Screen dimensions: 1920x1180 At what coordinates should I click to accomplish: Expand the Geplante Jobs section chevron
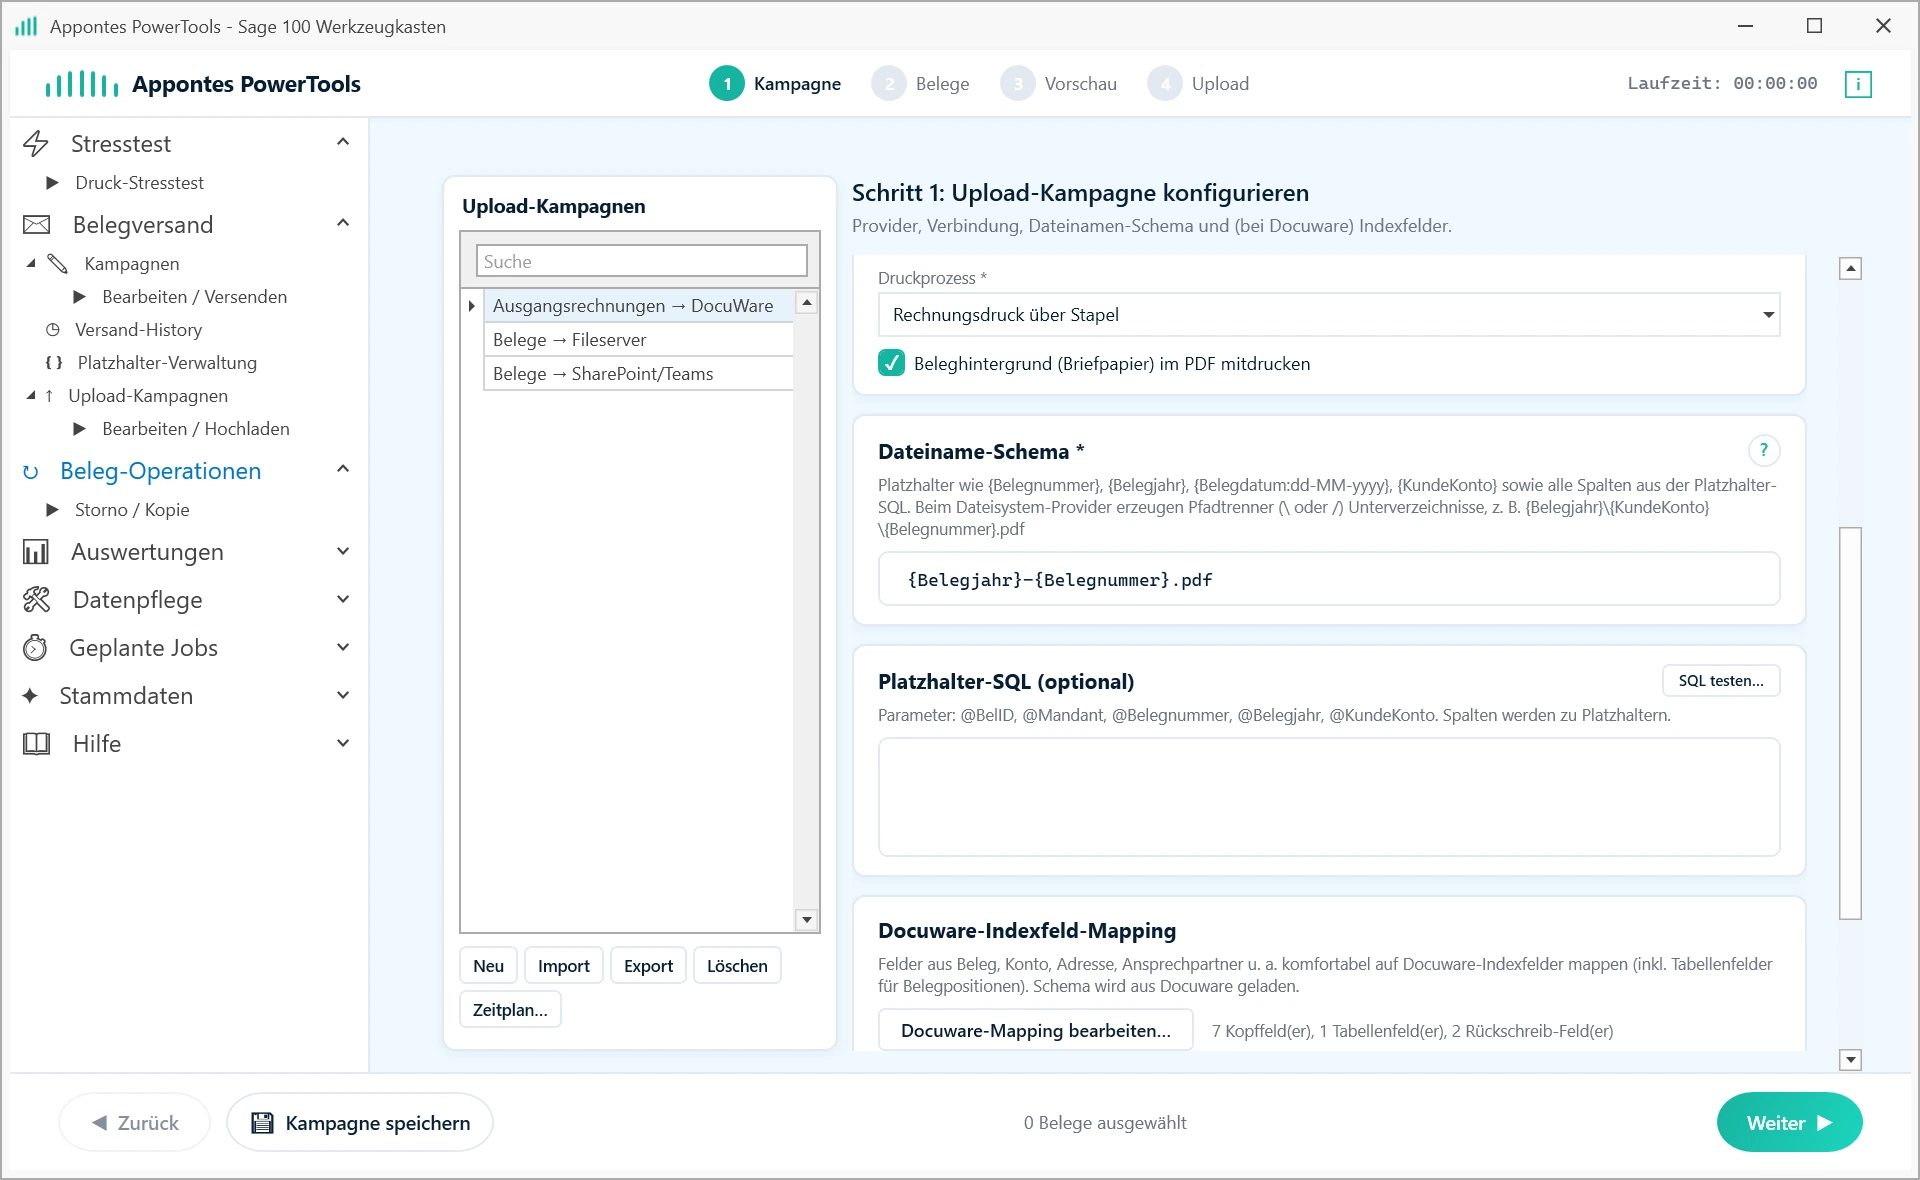343,647
